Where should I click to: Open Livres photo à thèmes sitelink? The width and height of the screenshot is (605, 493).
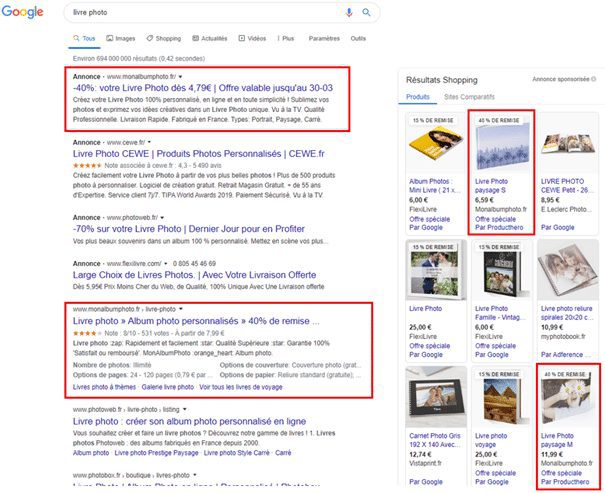coord(104,387)
